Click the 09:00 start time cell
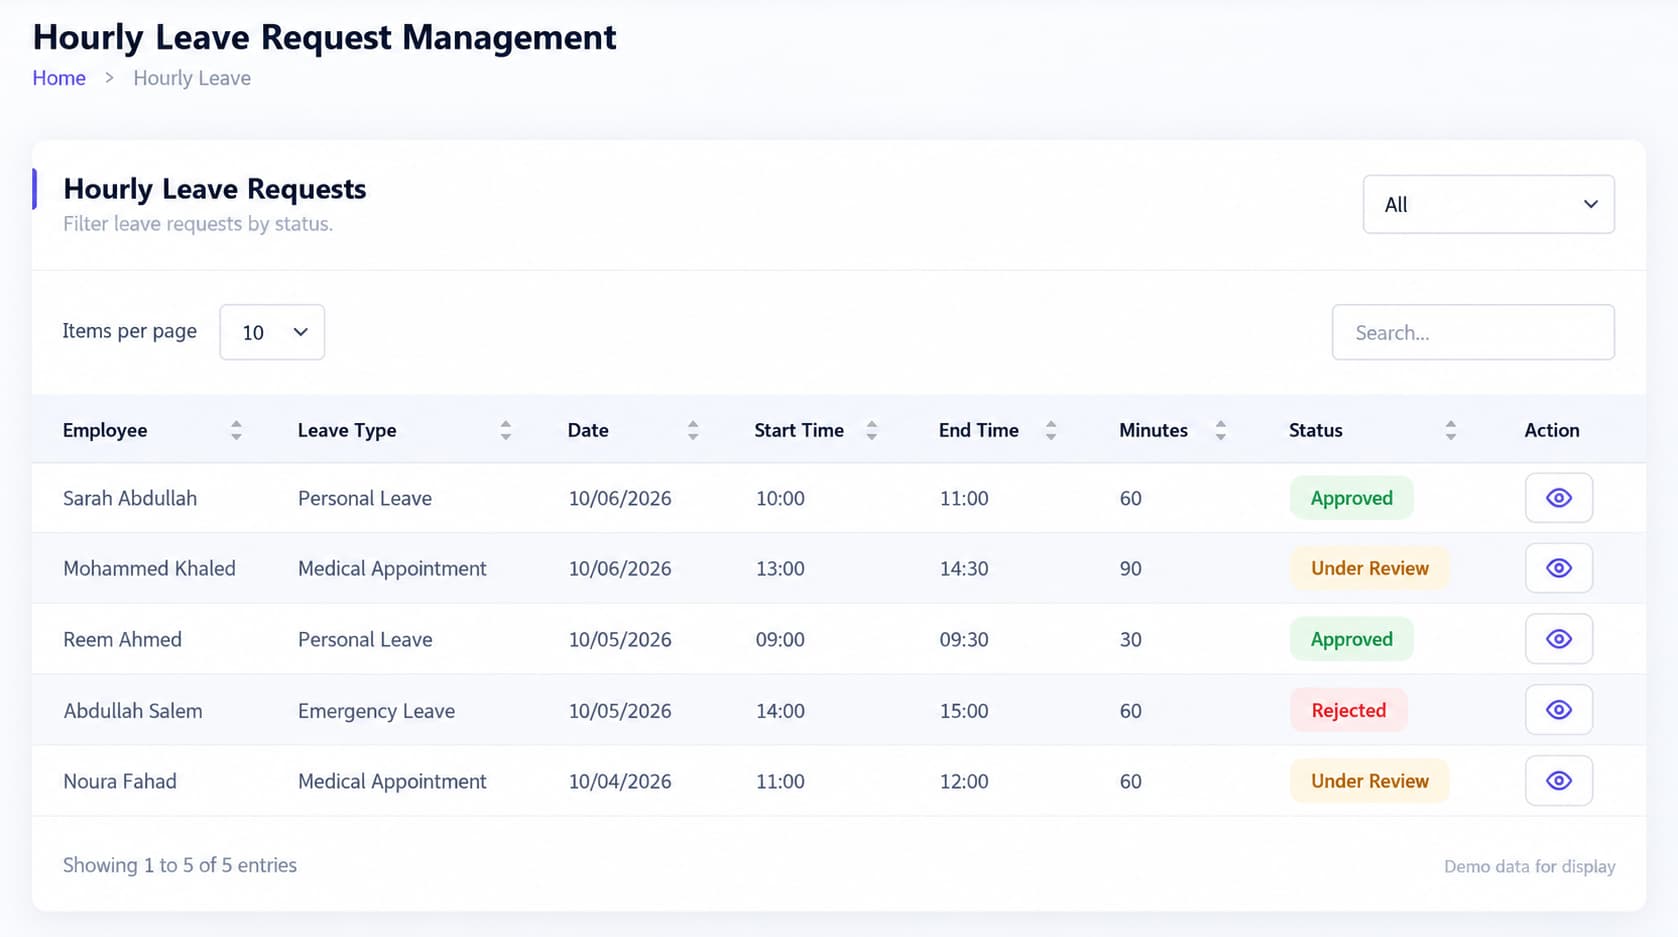This screenshot has height=937, width=1678. pos(780,639)
